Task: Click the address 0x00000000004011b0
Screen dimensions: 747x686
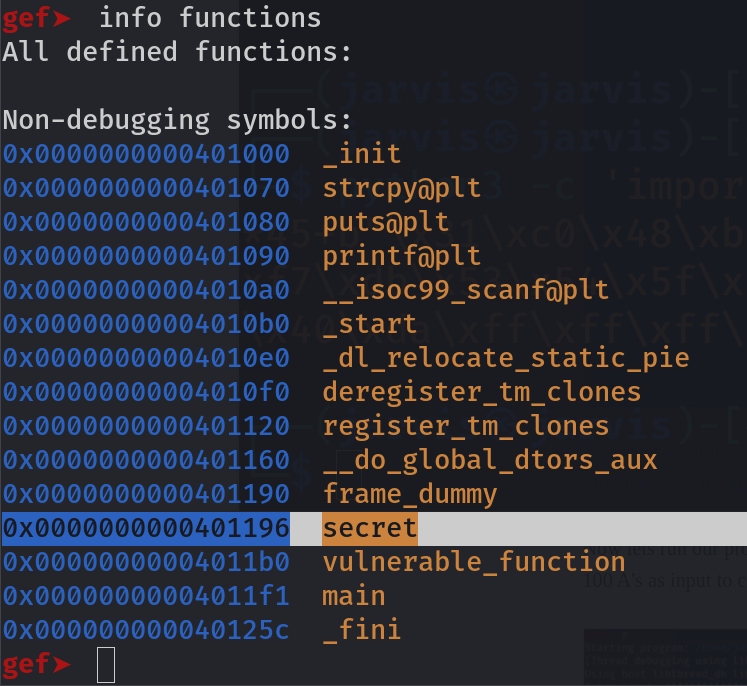Action: [x=146, y=562]
